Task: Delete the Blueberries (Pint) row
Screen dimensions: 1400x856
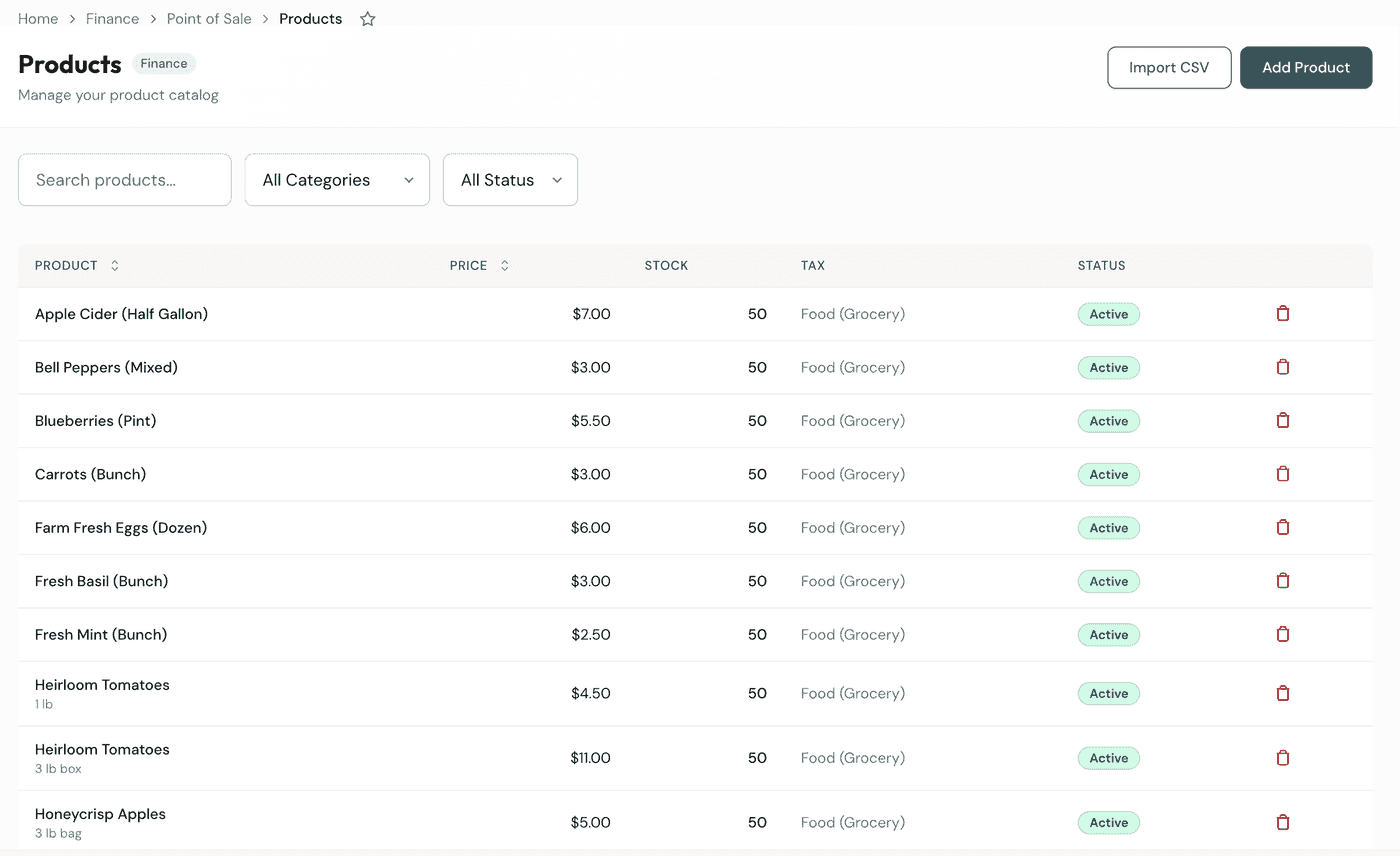Action: (1283, 420)
